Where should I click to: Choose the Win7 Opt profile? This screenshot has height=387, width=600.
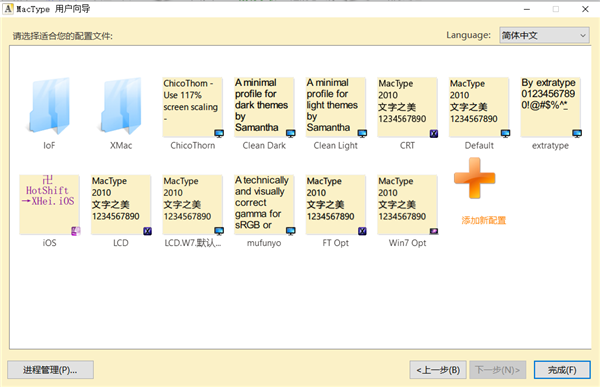pyautogui.click(x=407, y=205)
